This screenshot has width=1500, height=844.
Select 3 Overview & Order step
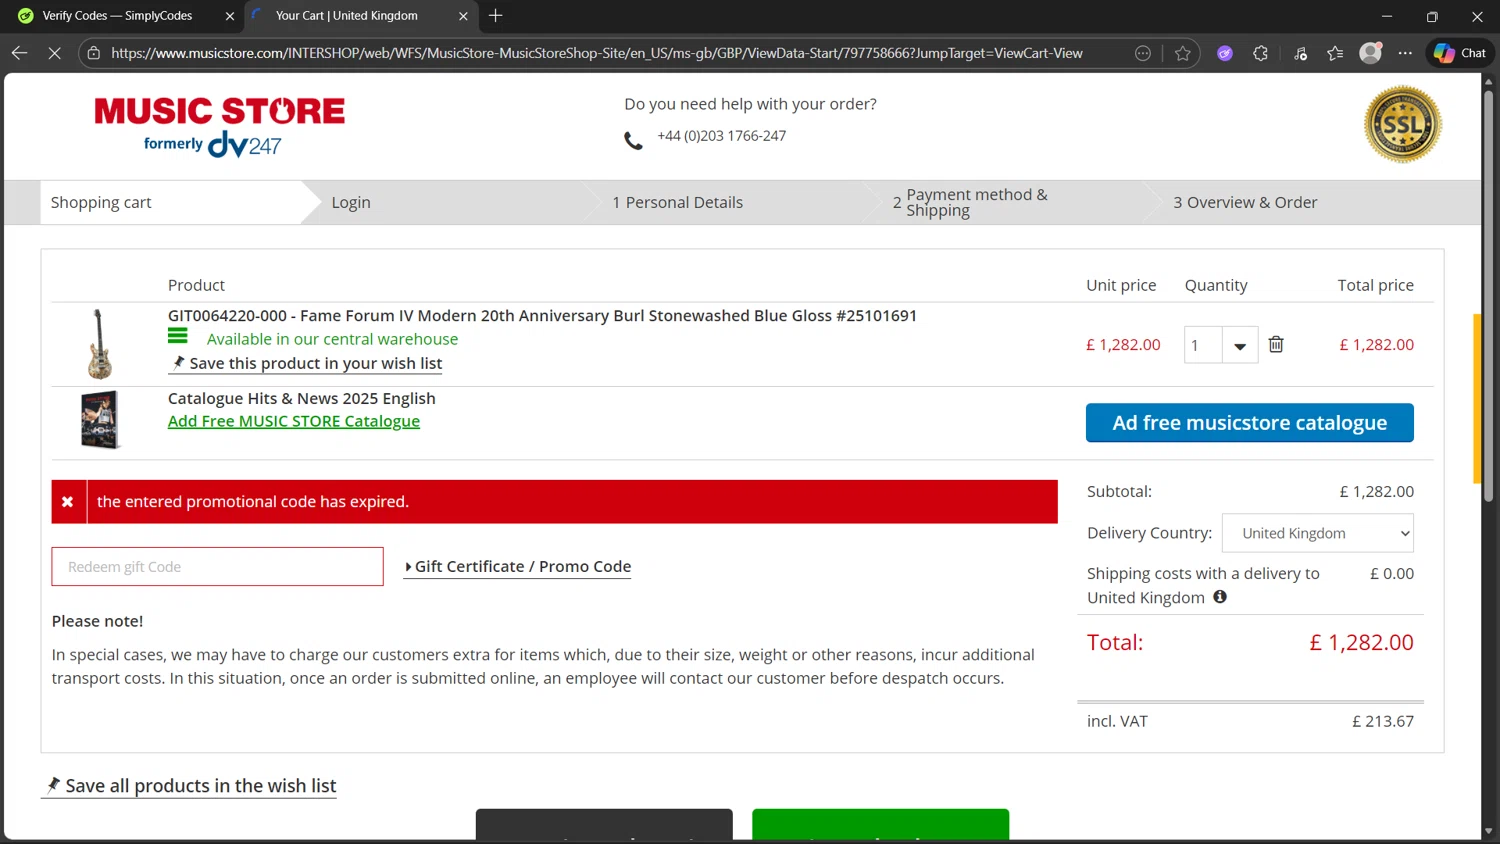pyautogui.click(x=1245, y=202)
